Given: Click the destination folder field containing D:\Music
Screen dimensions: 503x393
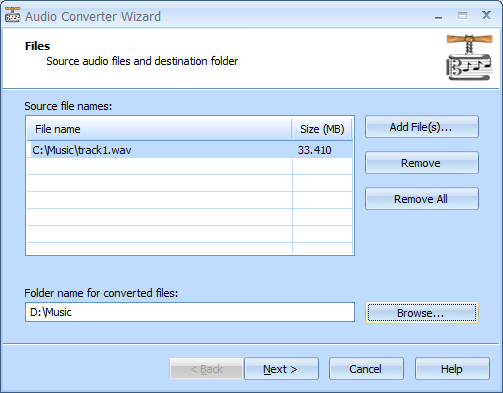Looking at the screenshot, I should tap(190, 312).
